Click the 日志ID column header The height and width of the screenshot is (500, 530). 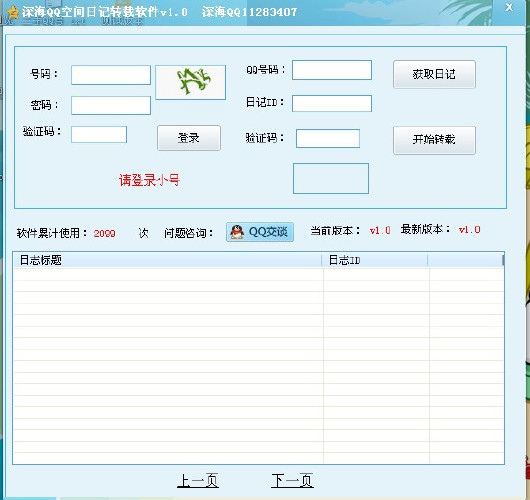click(375, 260)
